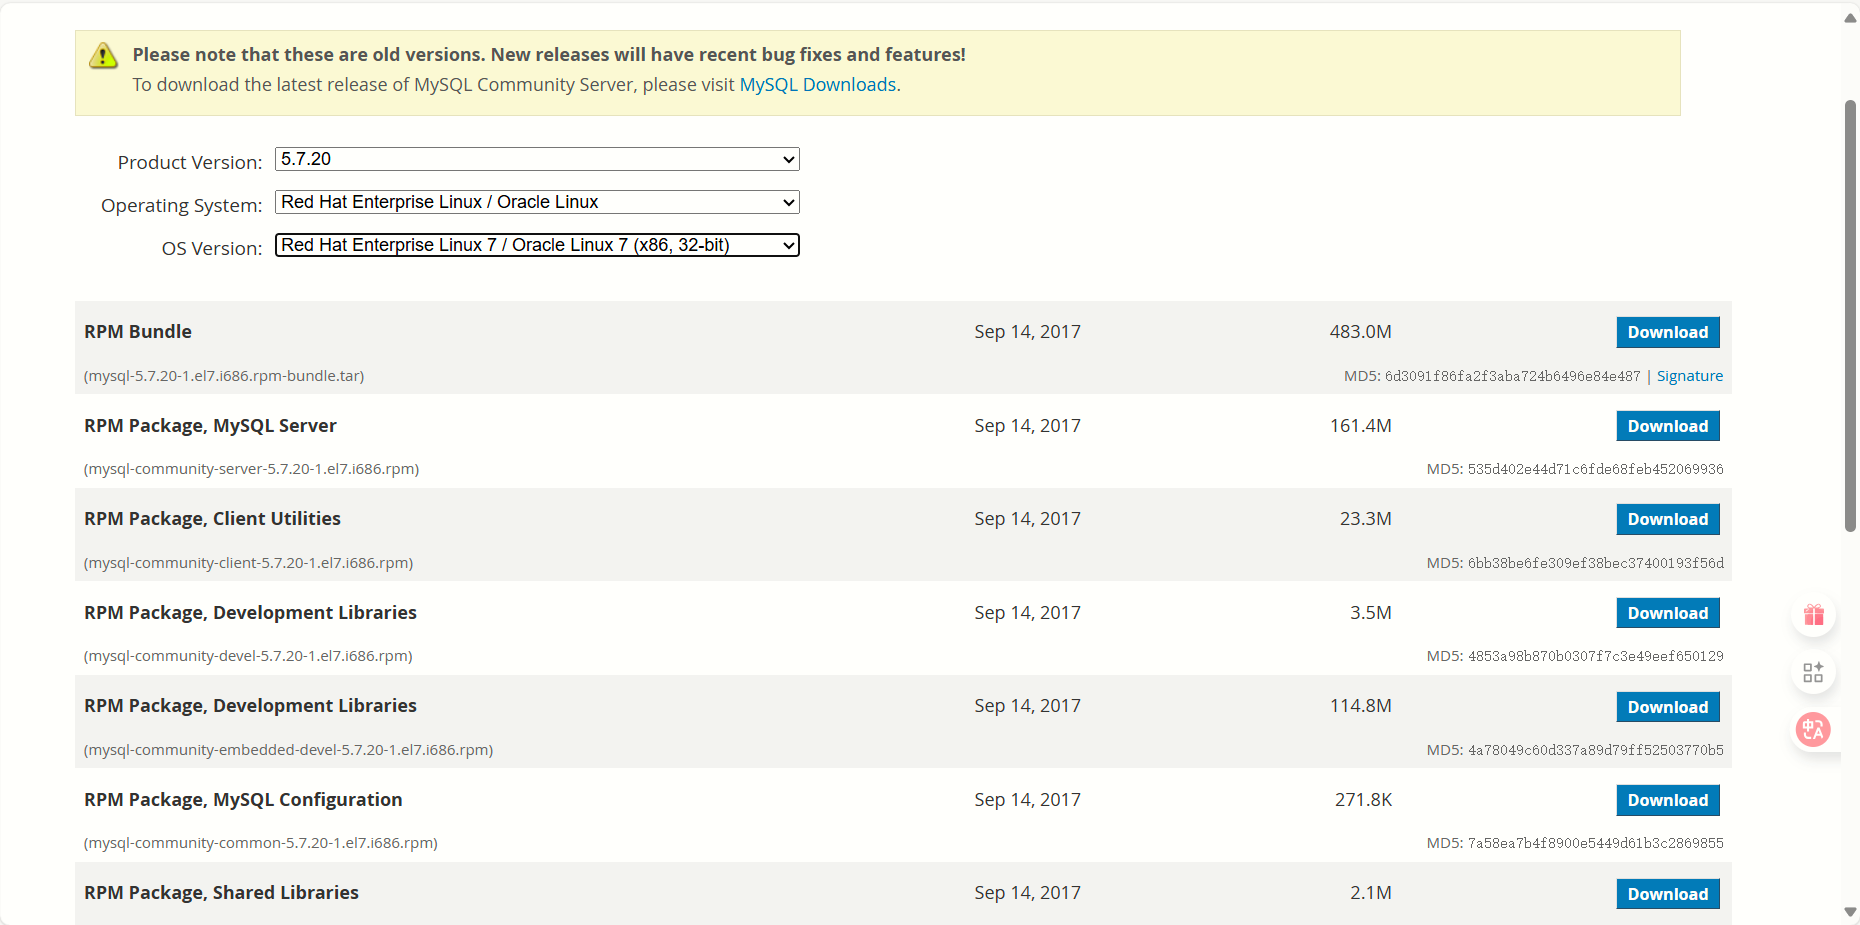The height and width of the screenshot is (925, 1860).
Task: Select the 'RPM Bundle' title text
Action: [138, 332]
